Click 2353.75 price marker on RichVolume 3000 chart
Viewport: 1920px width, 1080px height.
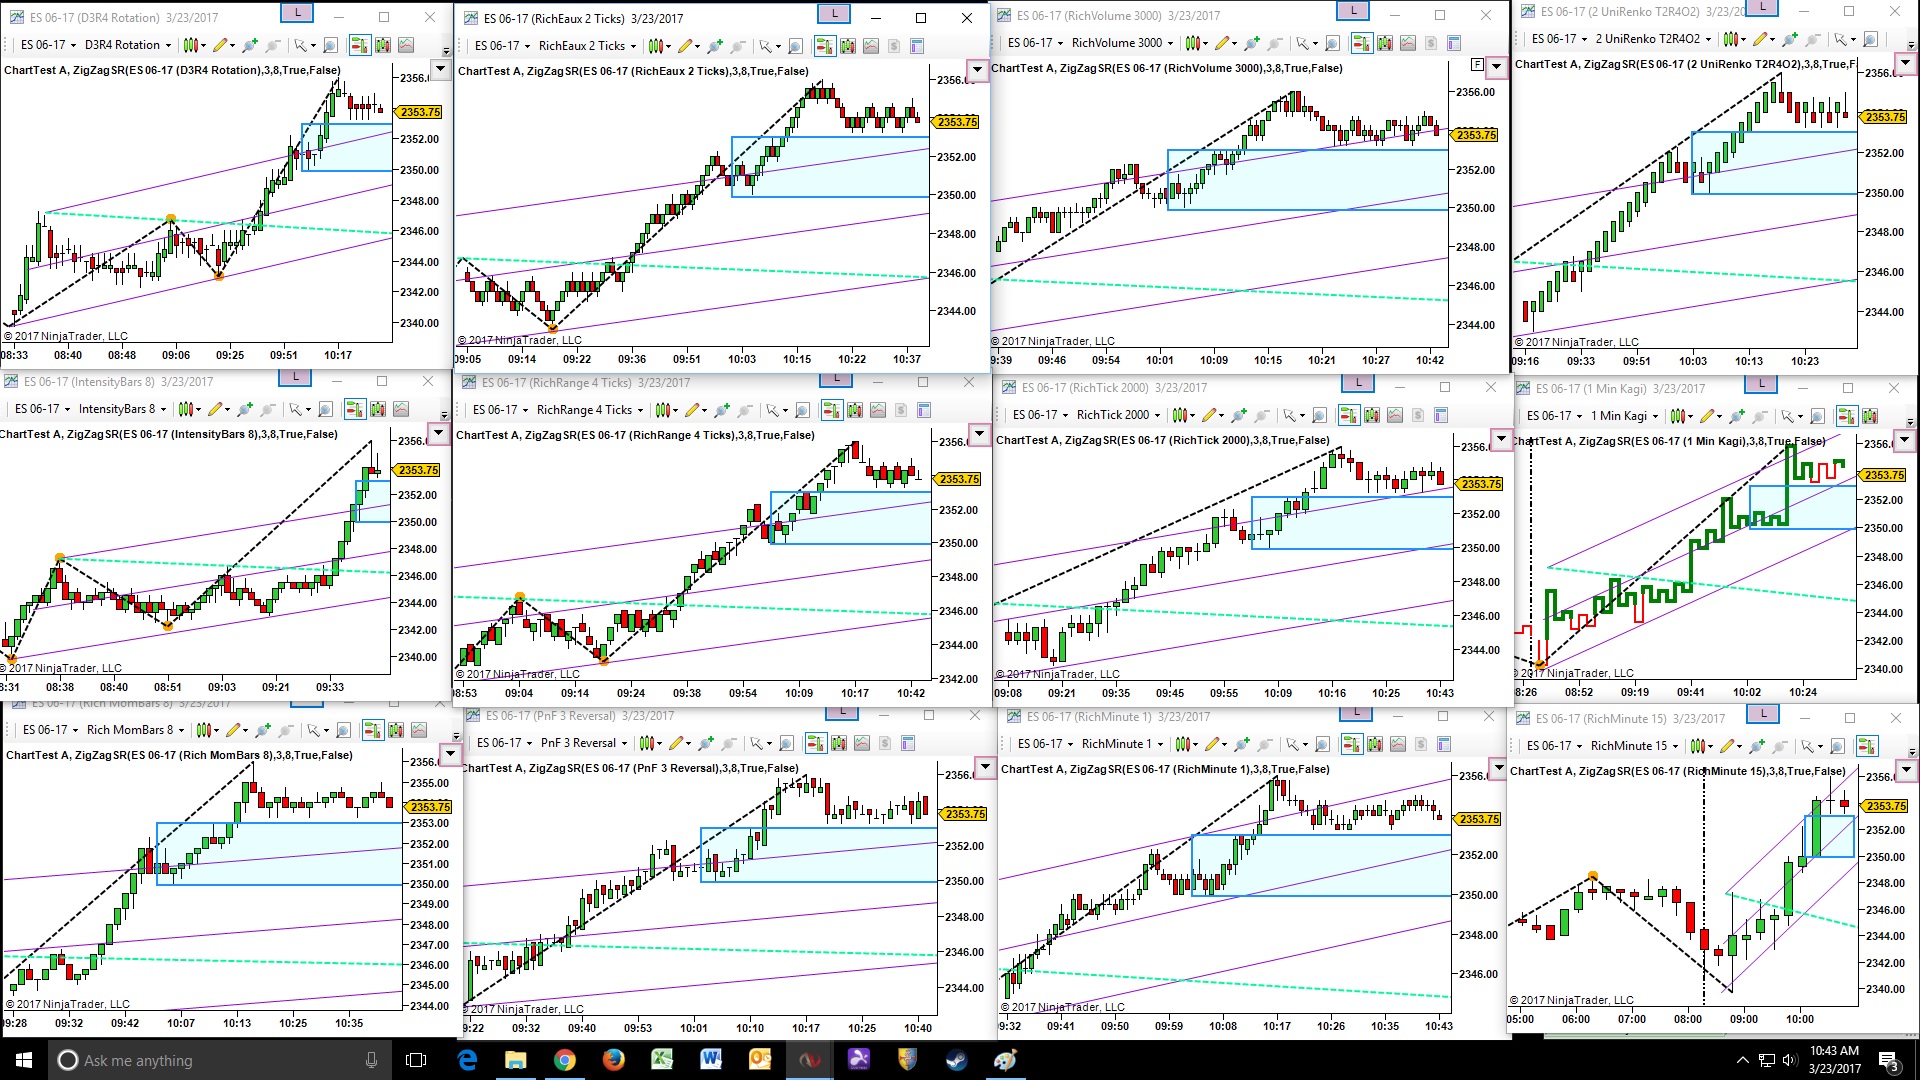coord(1475,135)
